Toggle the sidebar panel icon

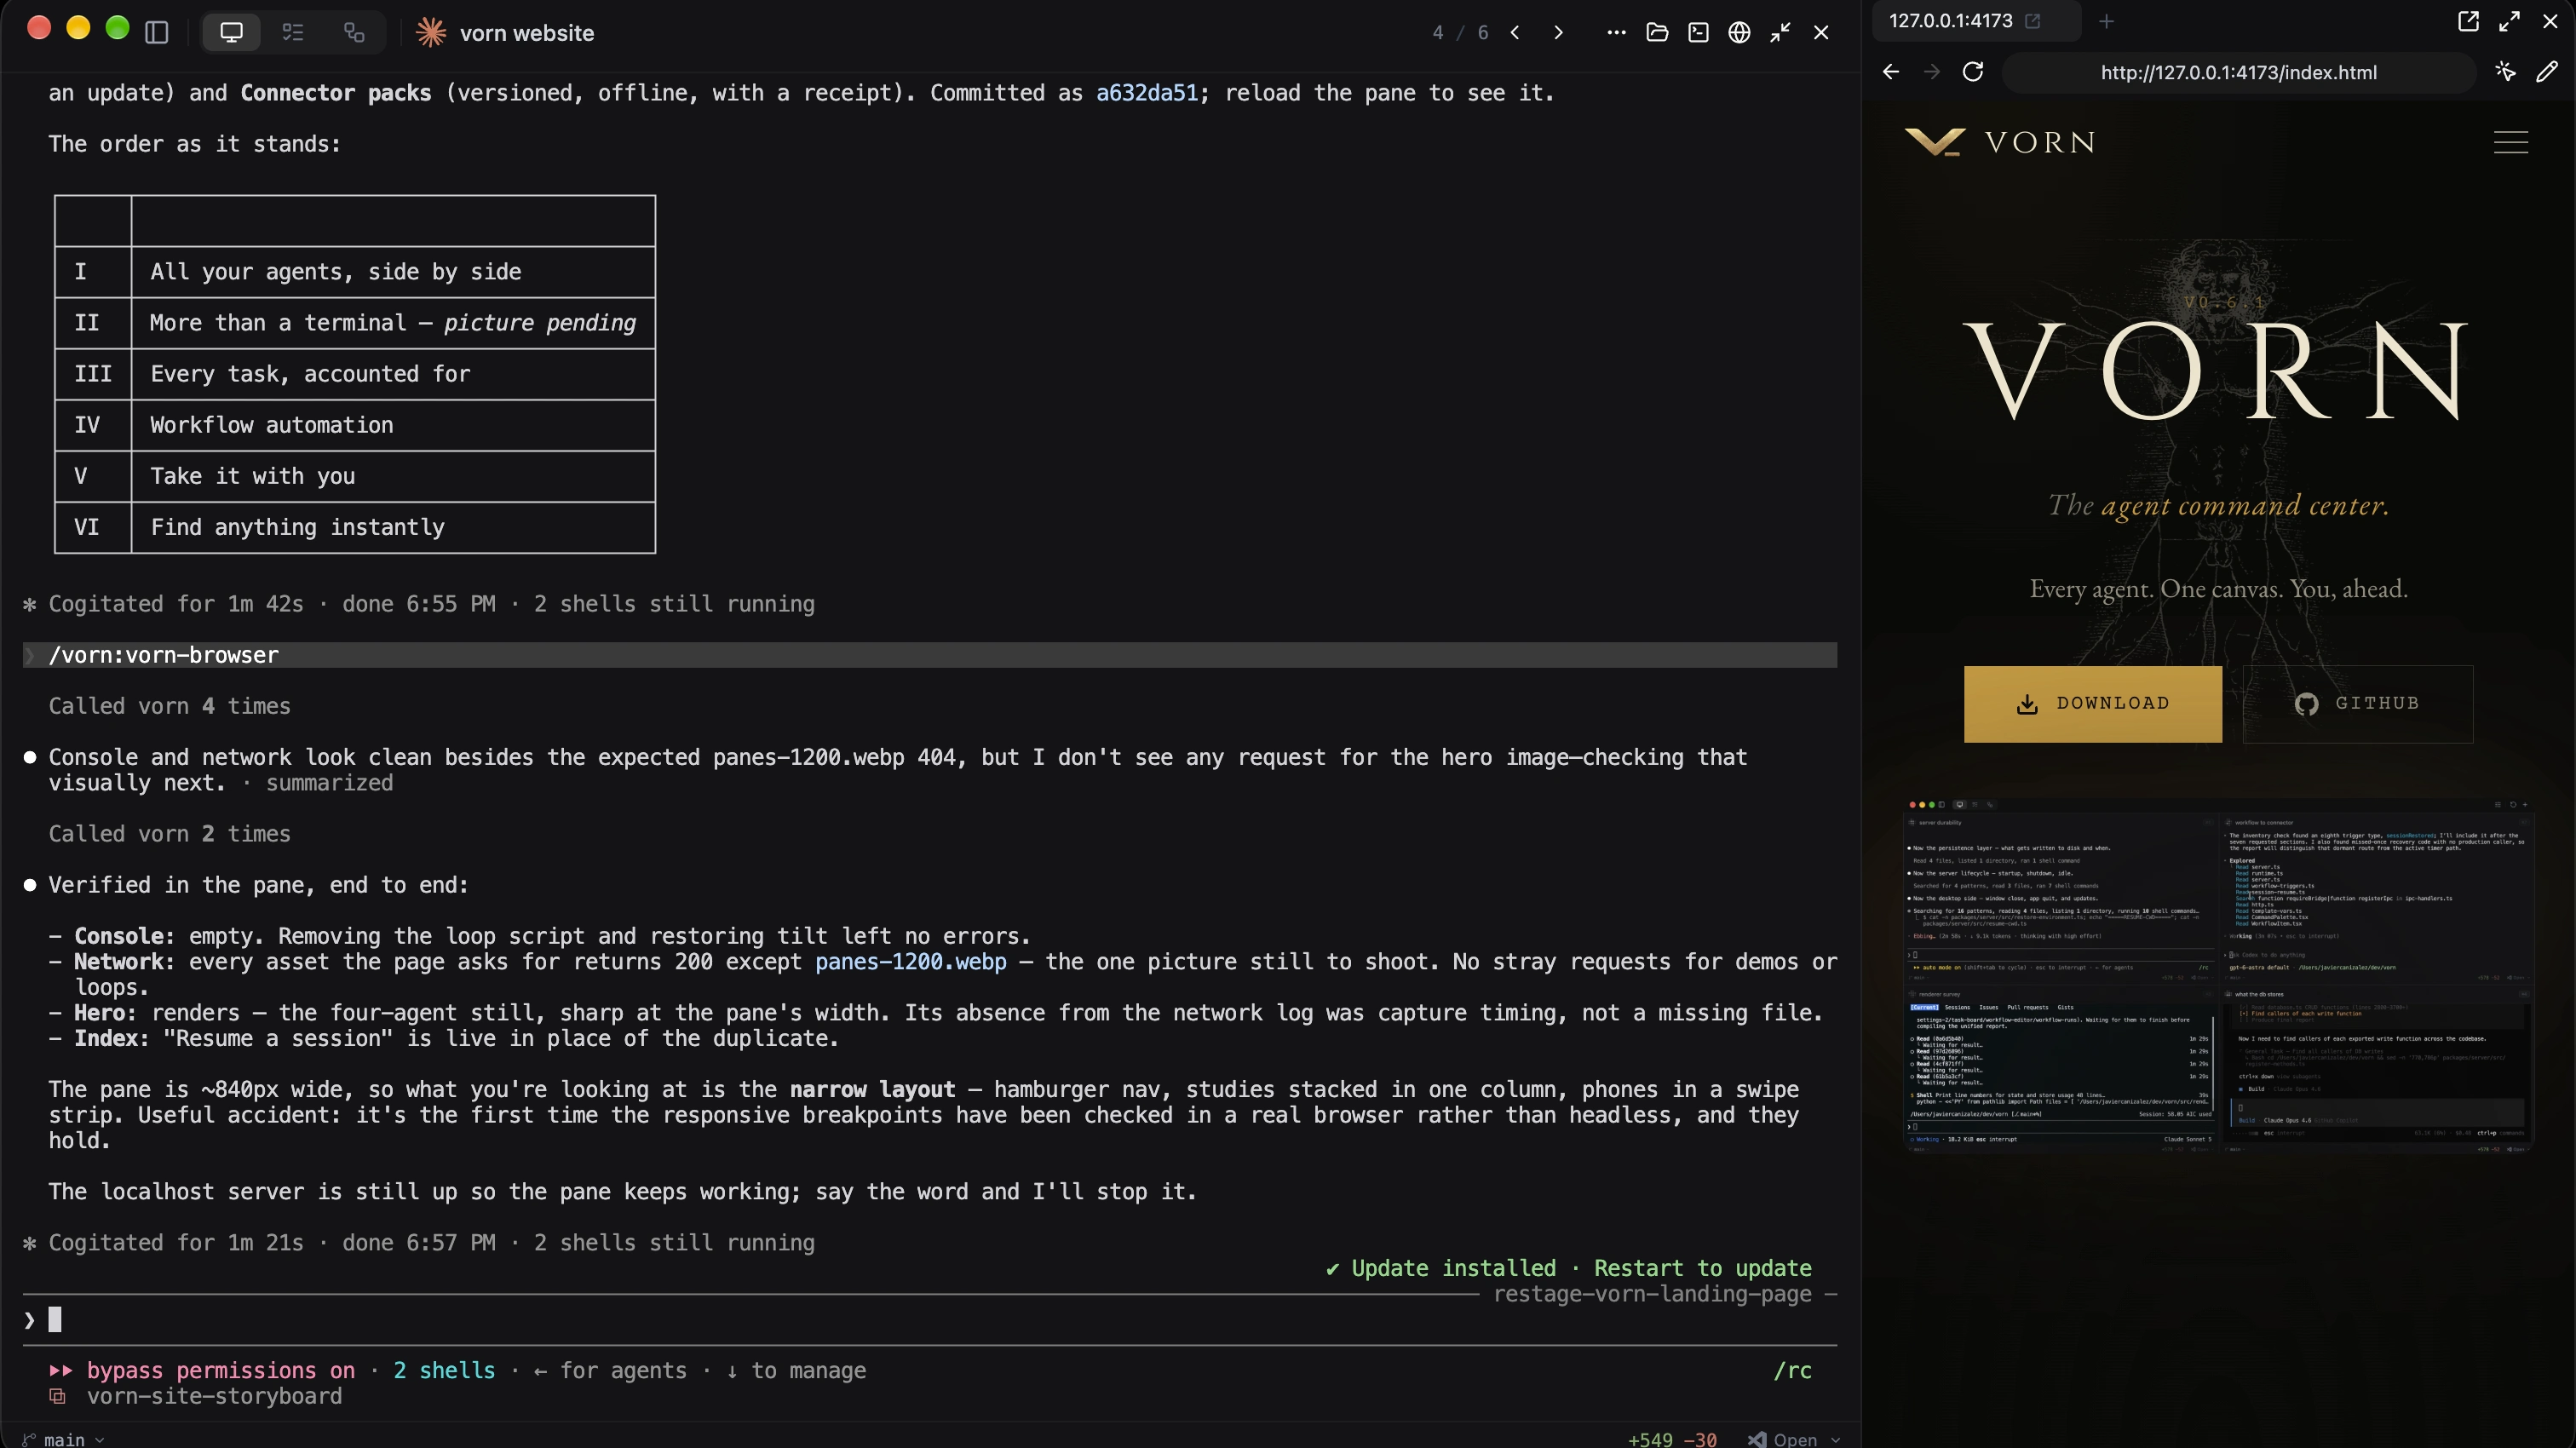coord(157,33)
